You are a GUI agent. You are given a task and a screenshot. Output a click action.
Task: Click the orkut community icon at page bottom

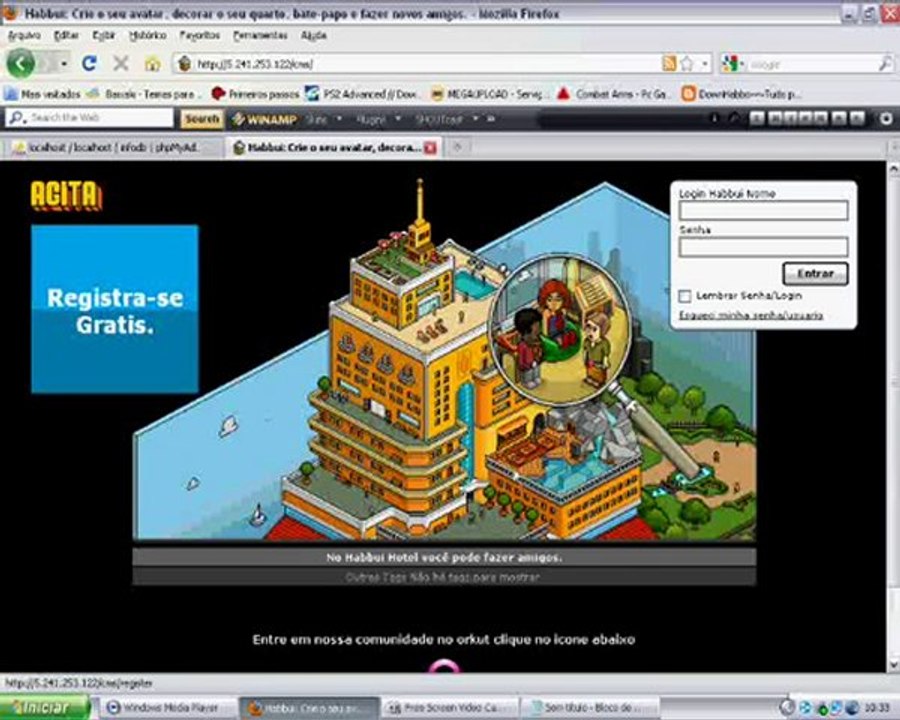(x=444, y=666)
